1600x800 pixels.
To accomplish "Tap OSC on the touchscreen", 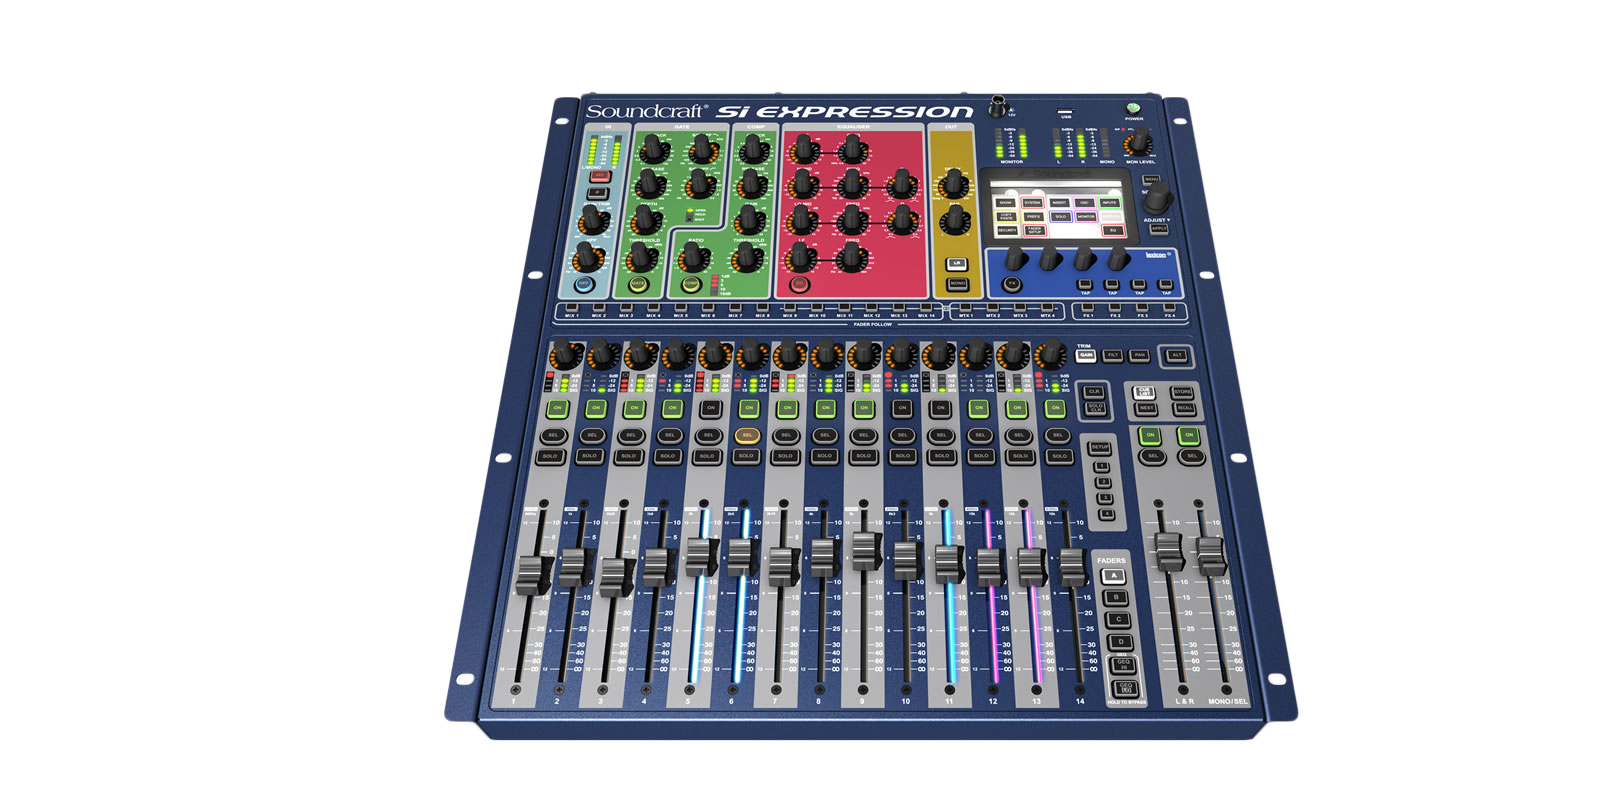I will 1084,203.
